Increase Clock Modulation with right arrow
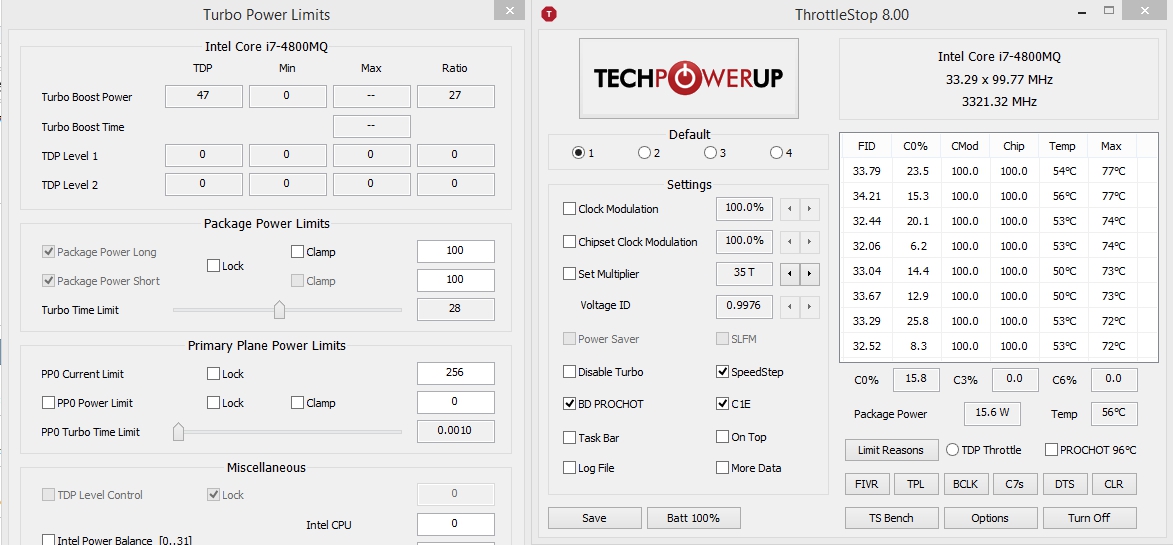Image resolution: width=1173 pixels, height=545 pixels. [809, 209]
